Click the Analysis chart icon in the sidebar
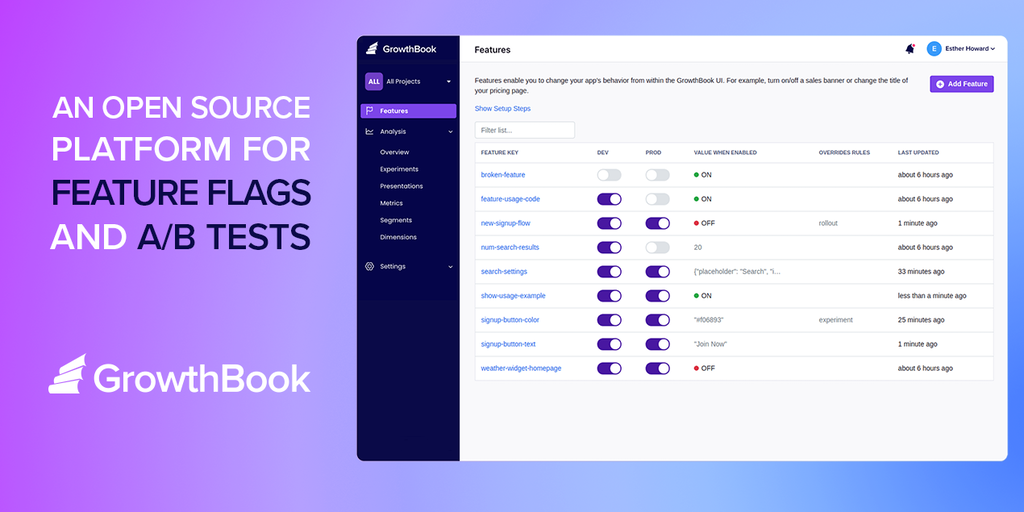The image size is (1024, 512). [370, 131]
